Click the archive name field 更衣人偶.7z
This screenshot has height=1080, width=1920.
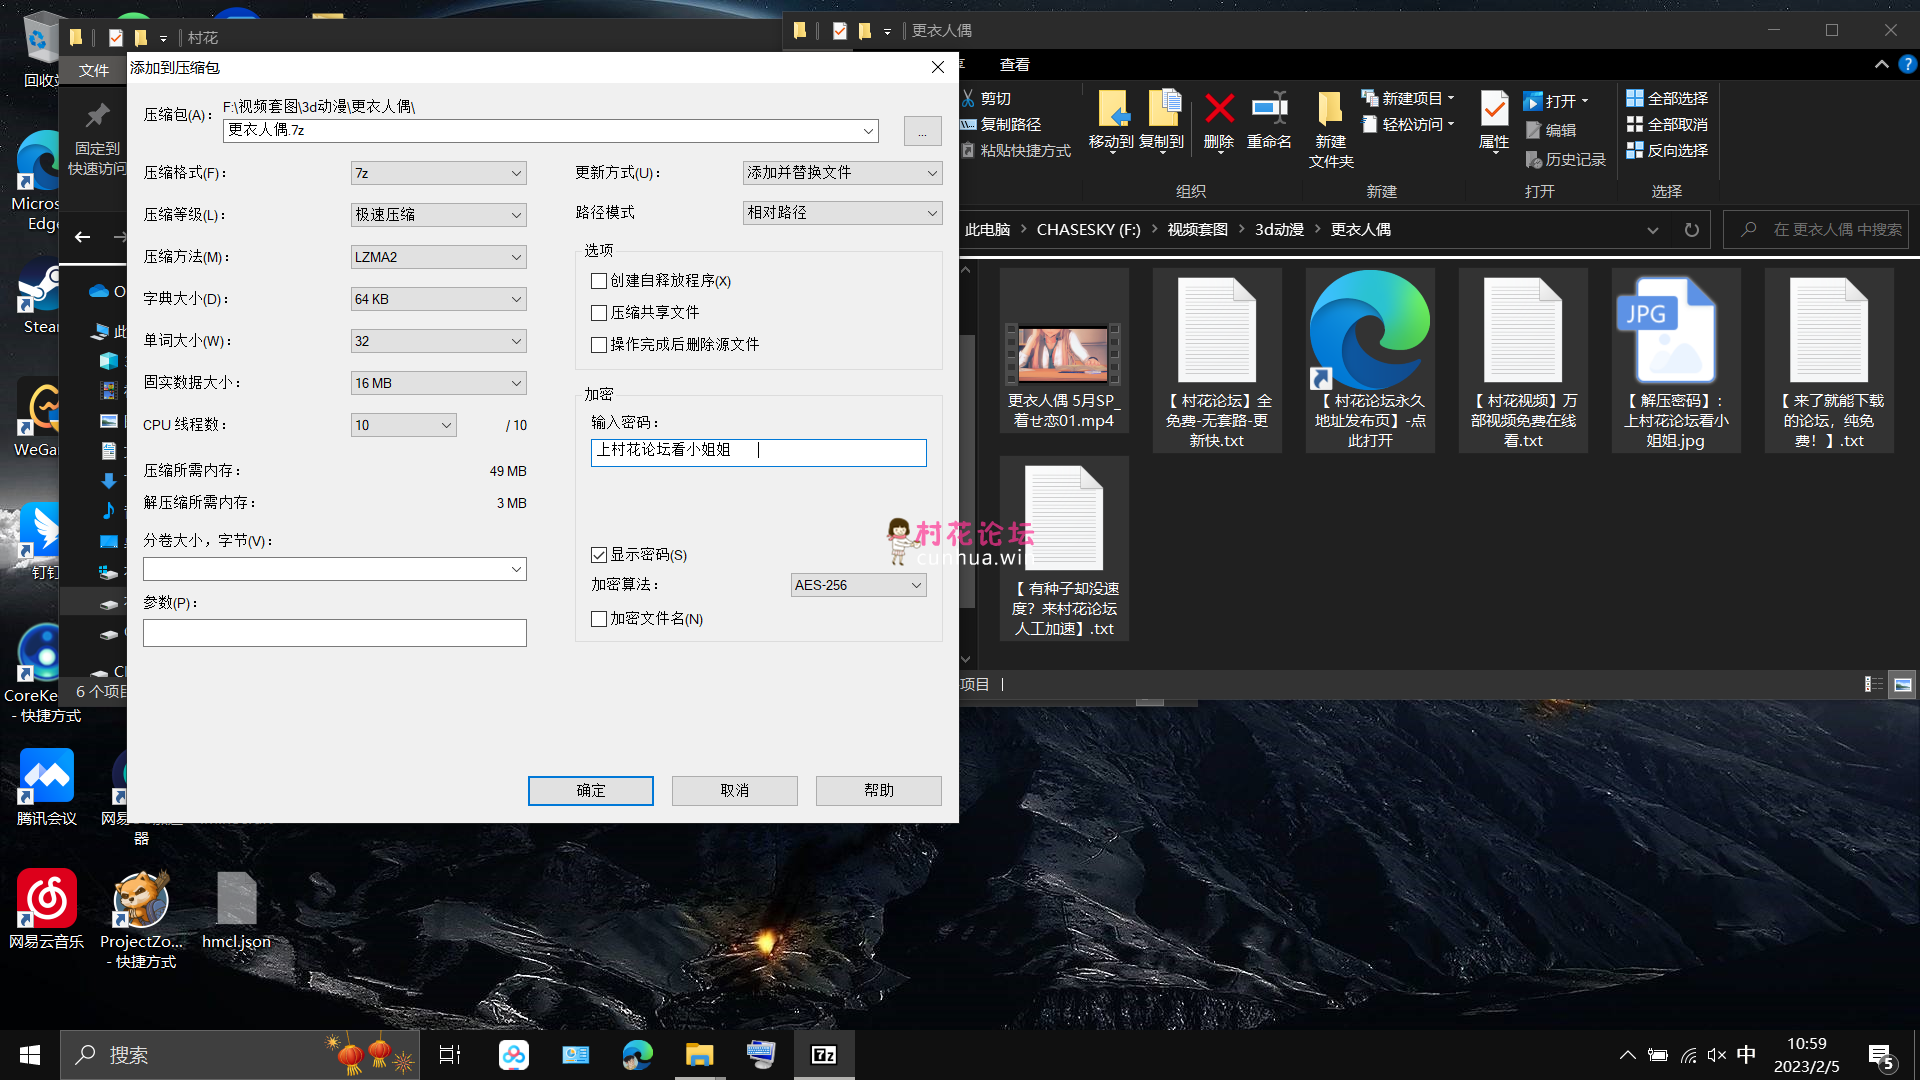[x=550, y=130]
